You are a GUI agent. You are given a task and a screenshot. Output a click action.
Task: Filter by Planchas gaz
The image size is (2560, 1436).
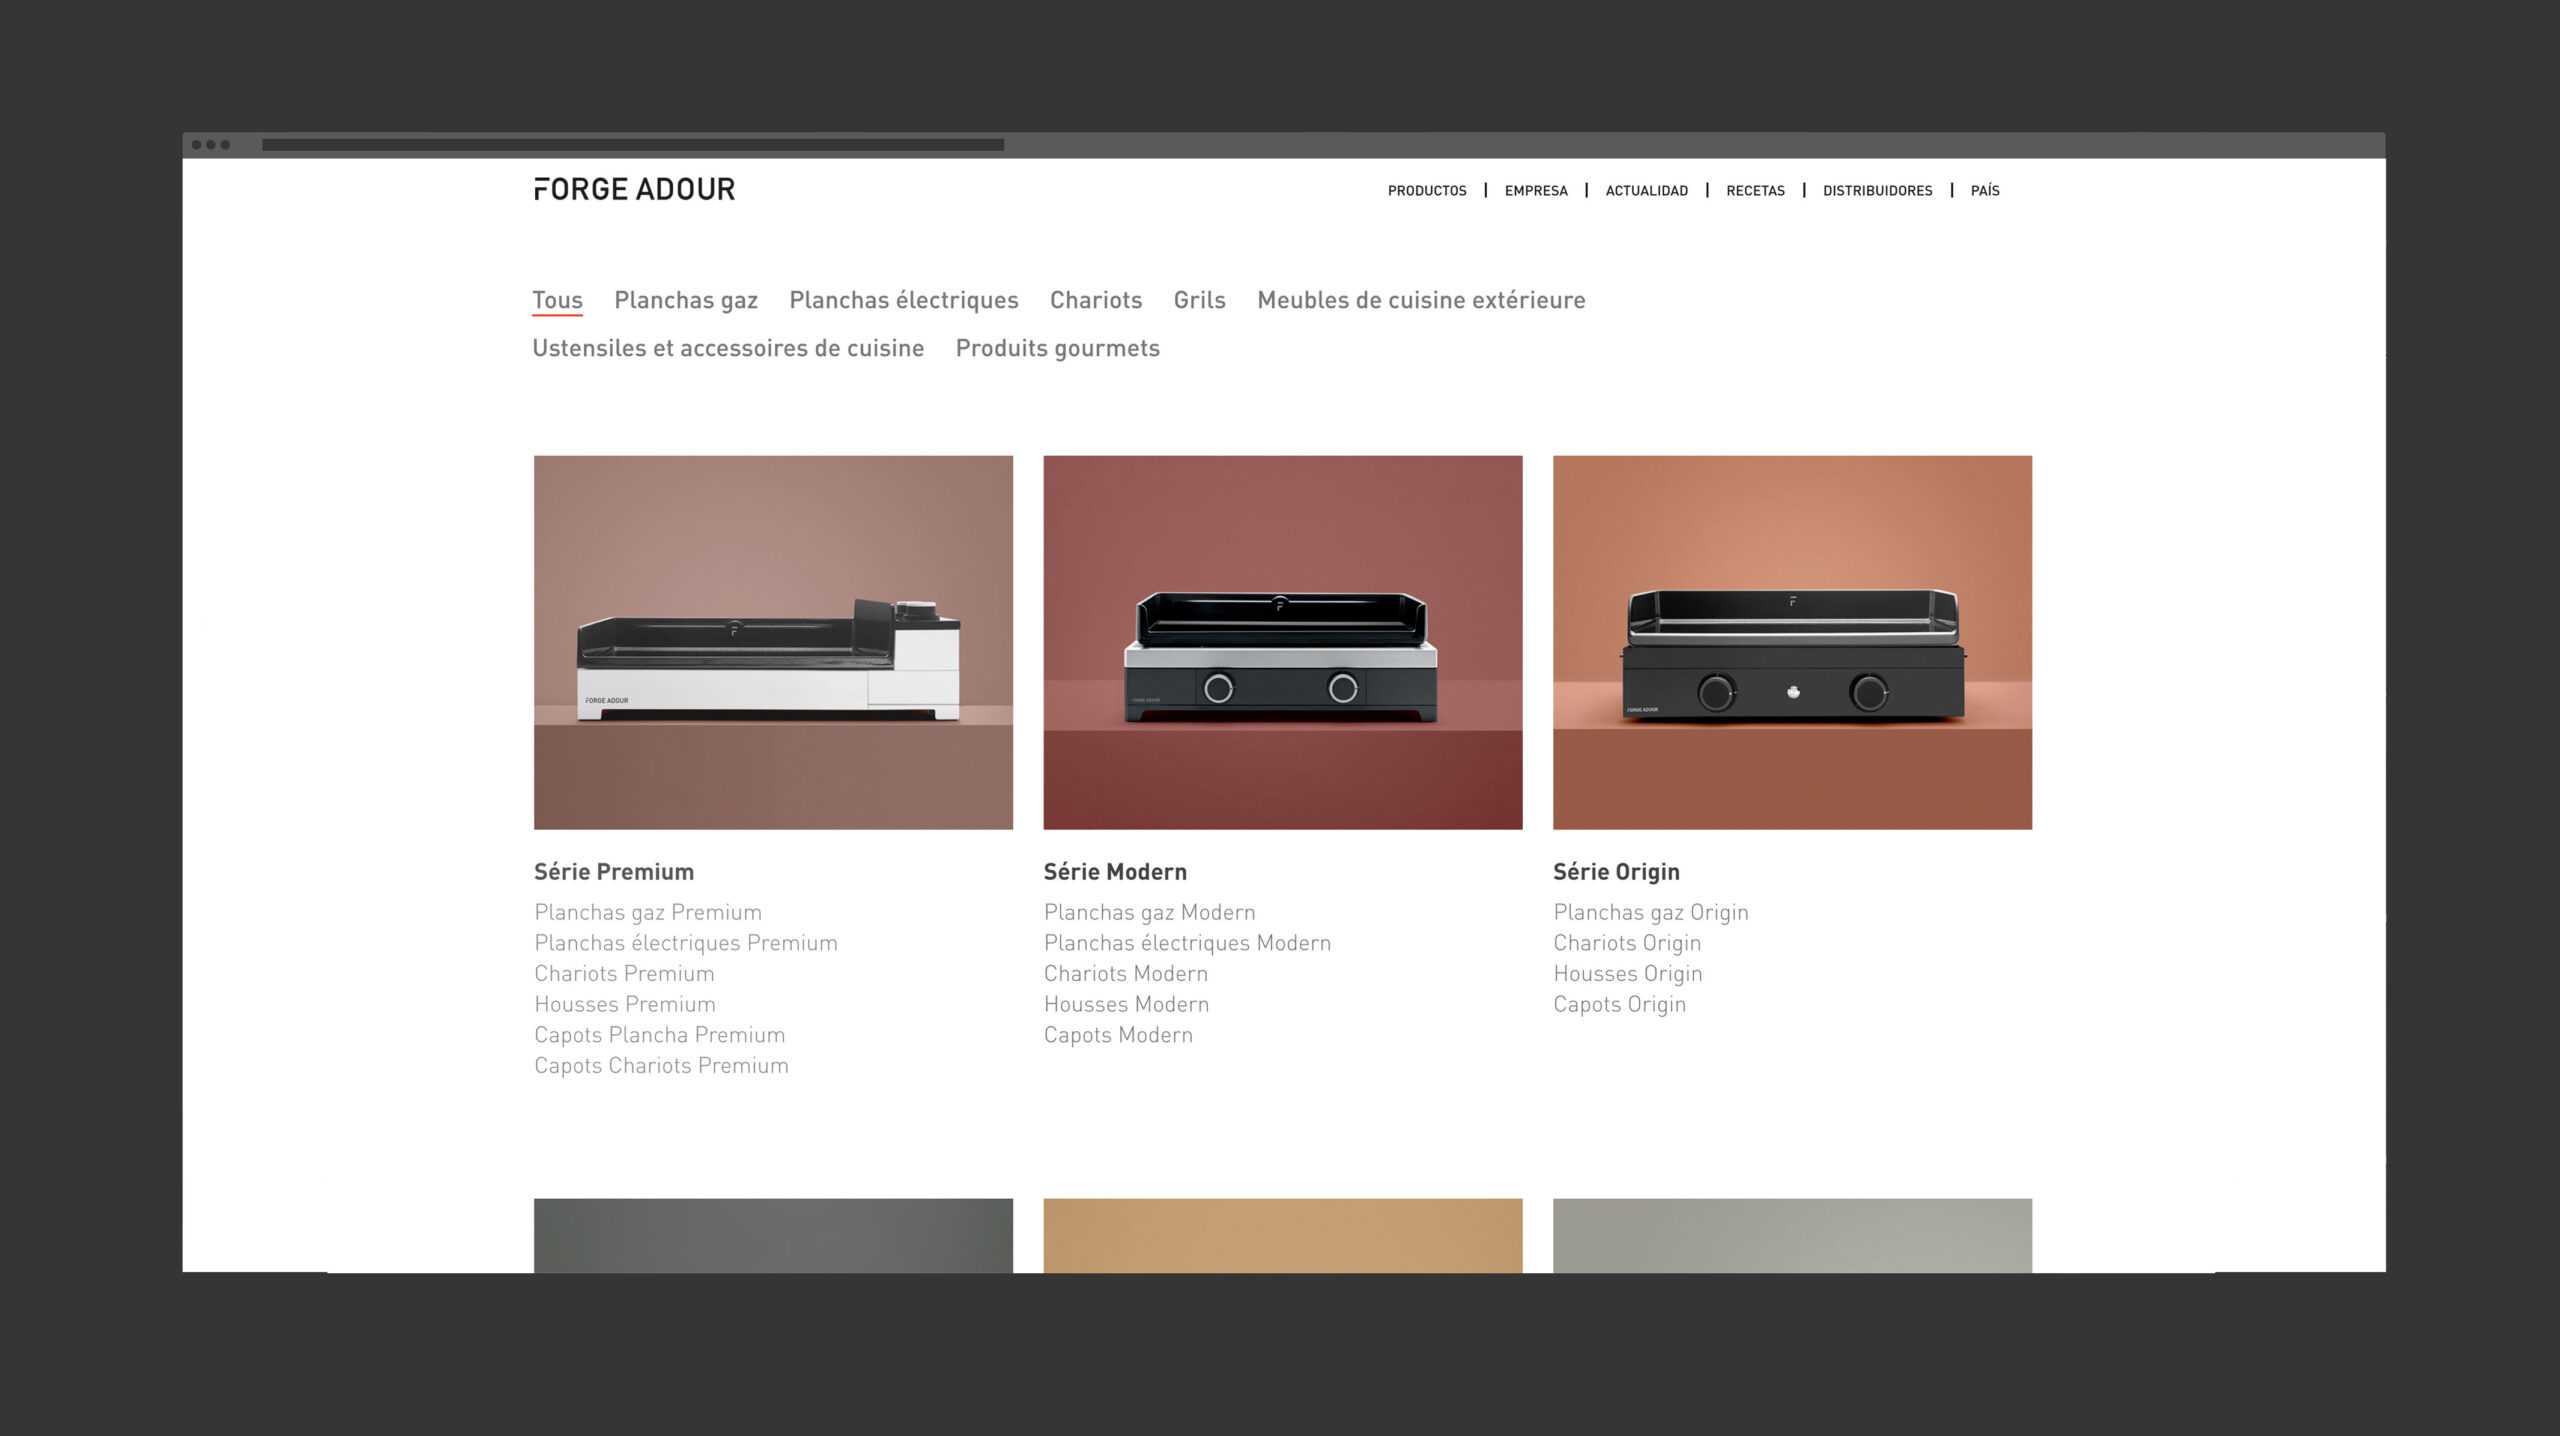click(x=686, y=300)
